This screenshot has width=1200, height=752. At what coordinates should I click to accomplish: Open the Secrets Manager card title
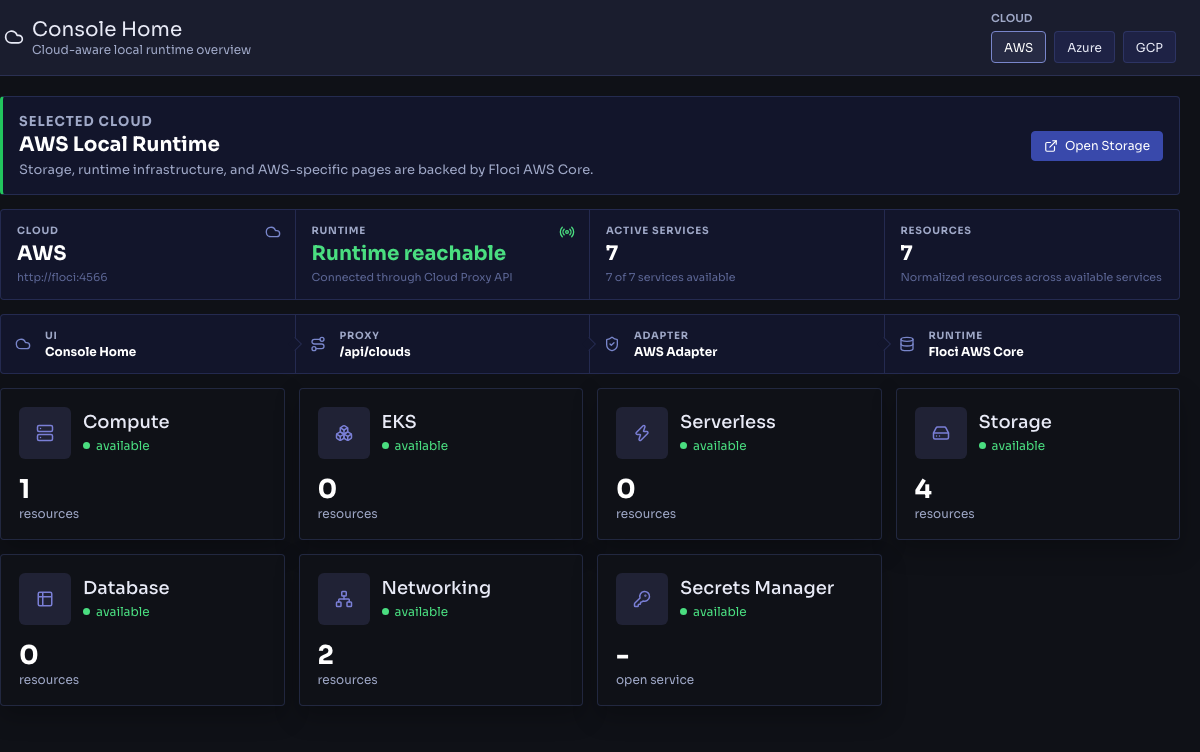(x=757, y=588)
